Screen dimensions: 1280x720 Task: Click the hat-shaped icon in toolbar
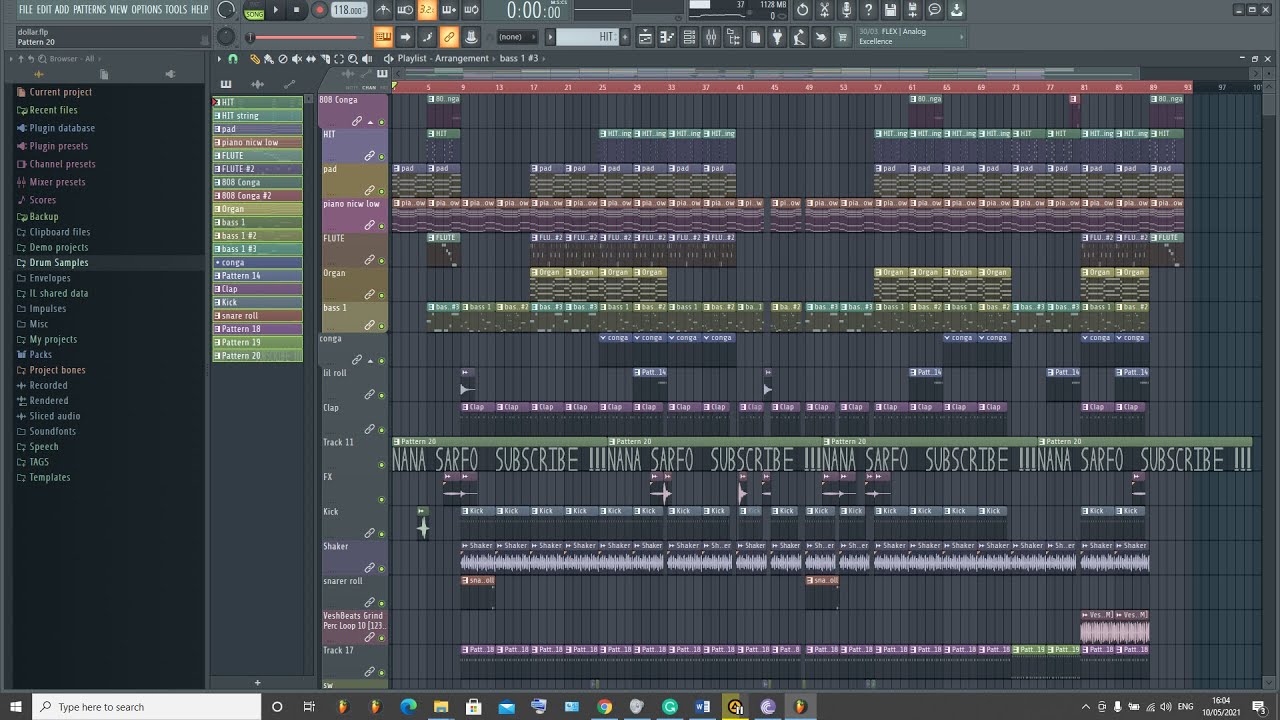coord(471,37)
